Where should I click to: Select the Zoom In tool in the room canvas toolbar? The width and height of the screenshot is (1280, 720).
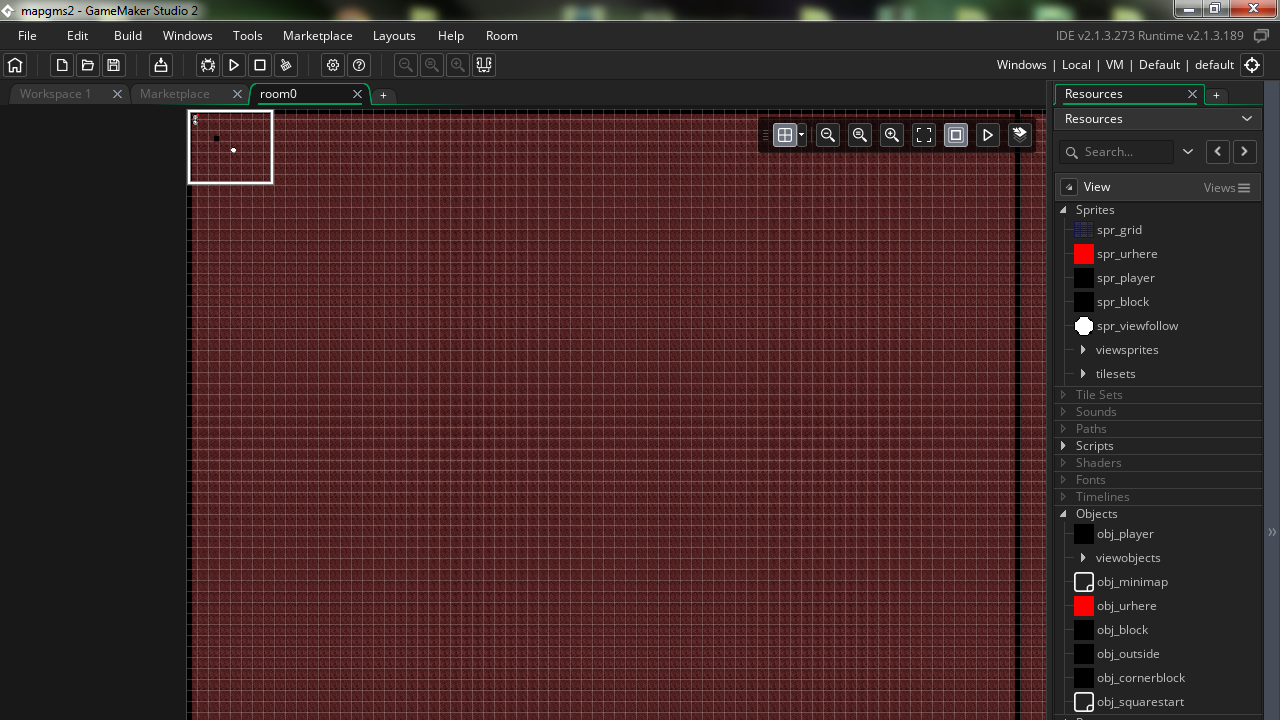pyautogui.click(x=892, y=134)
